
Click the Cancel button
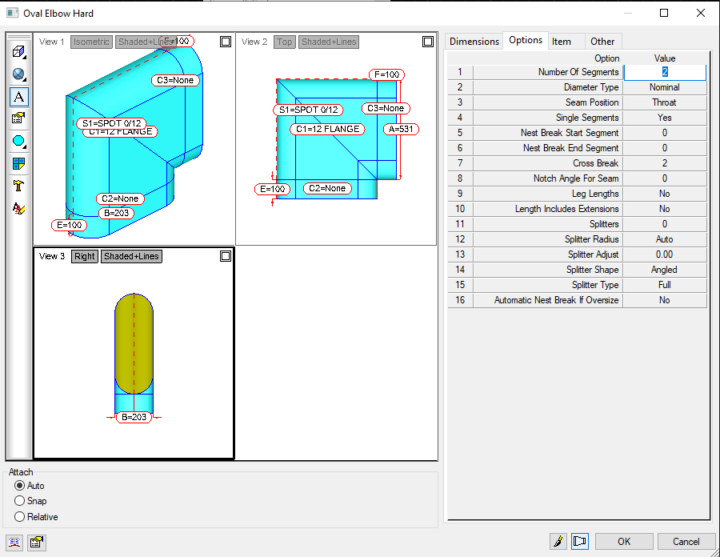tap(685, 541)
